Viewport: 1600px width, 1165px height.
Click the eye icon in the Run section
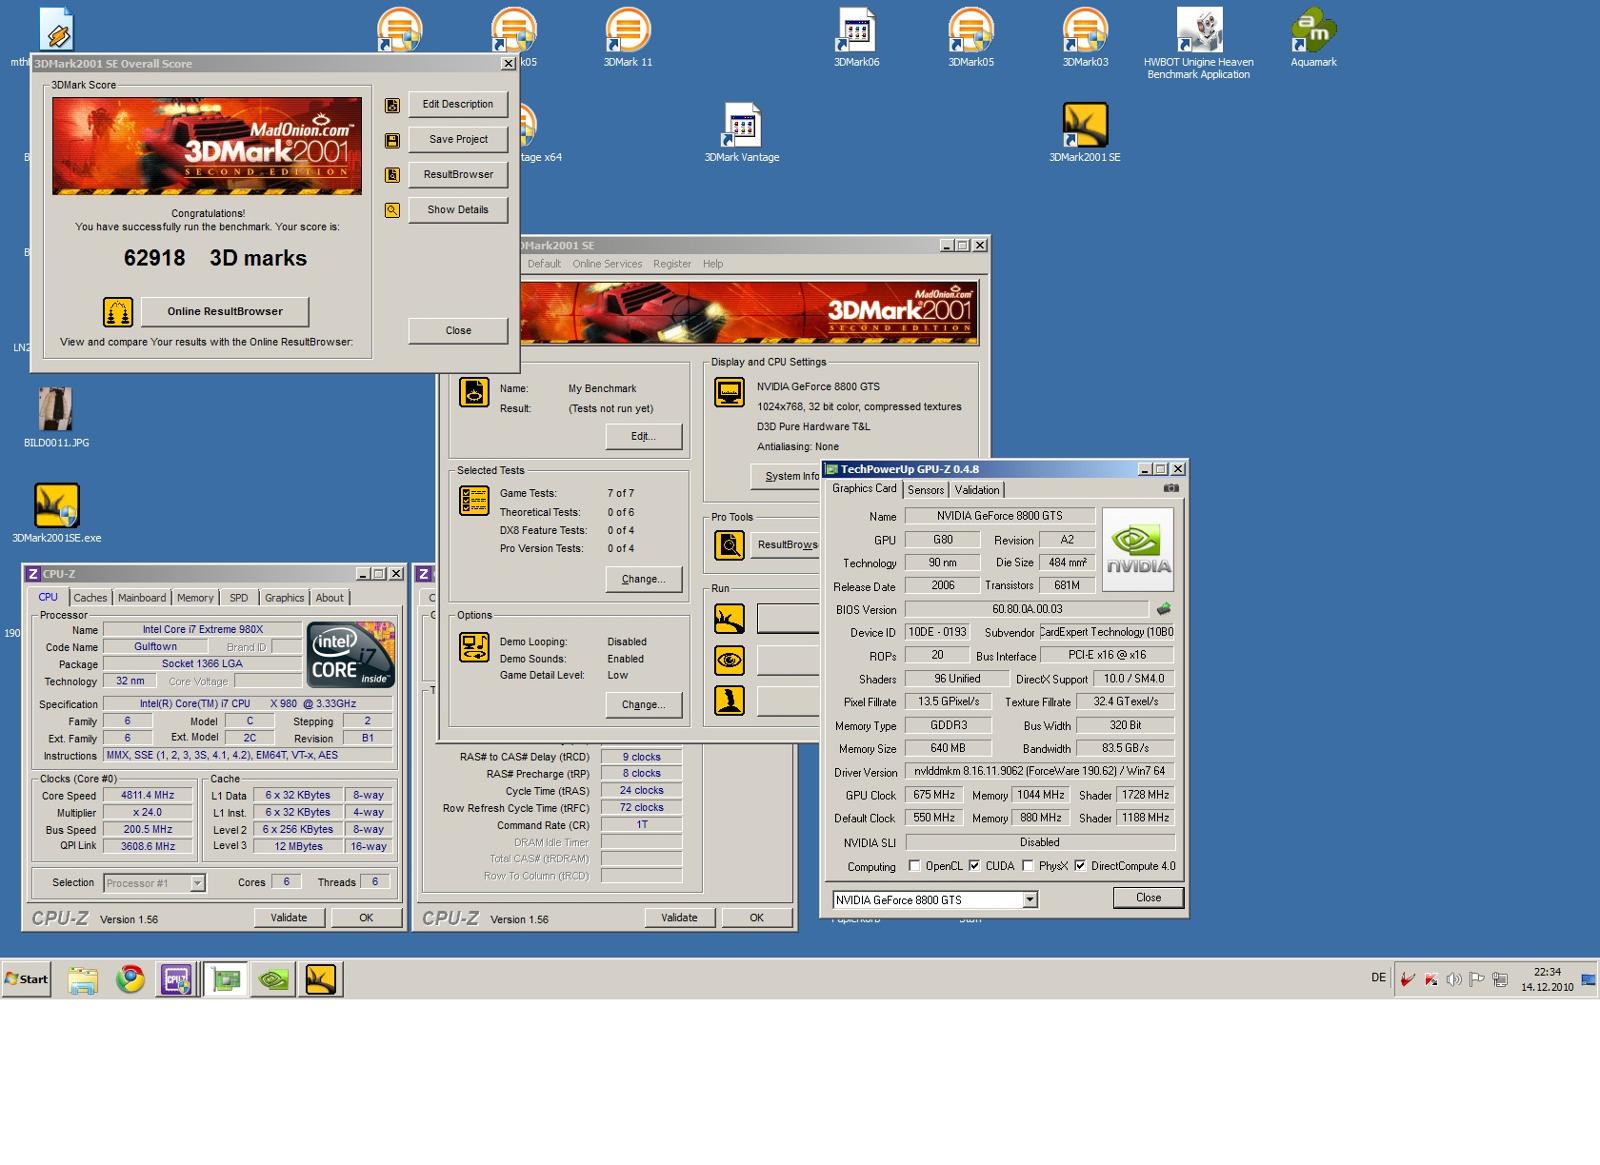point(729,660)
